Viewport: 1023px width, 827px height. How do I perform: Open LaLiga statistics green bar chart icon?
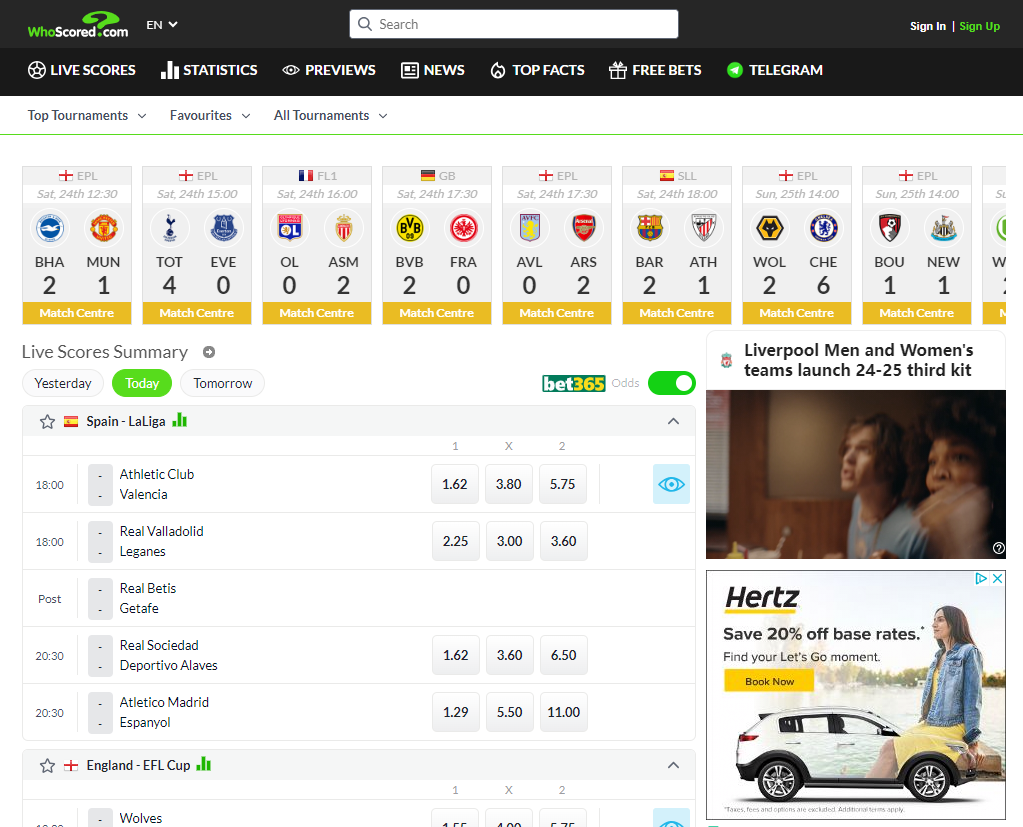[x=180, y=421]
